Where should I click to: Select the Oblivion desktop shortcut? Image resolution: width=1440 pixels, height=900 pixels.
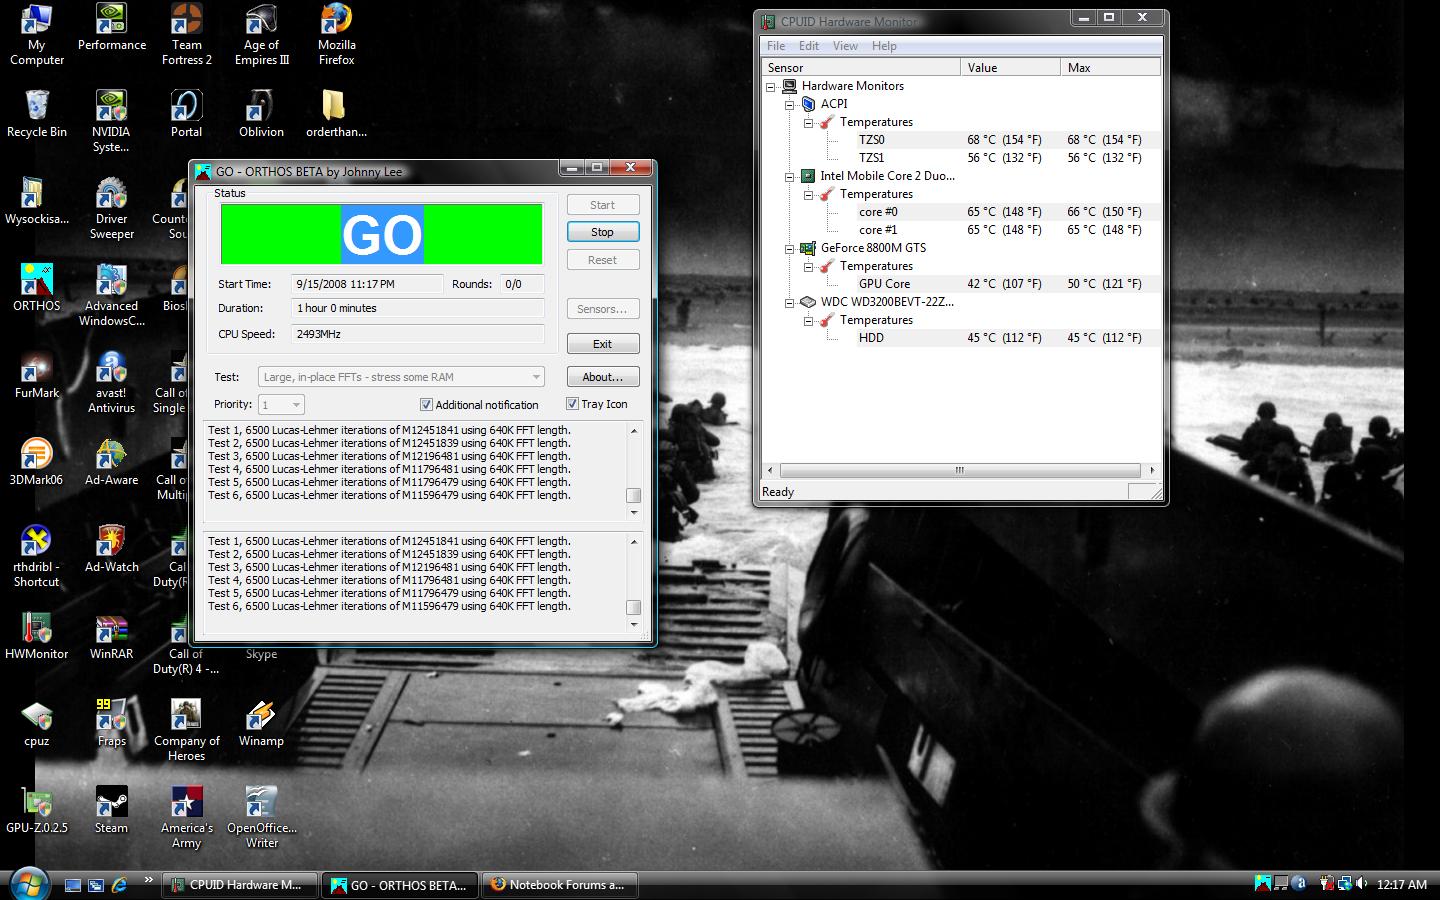[x=261, y=114]
